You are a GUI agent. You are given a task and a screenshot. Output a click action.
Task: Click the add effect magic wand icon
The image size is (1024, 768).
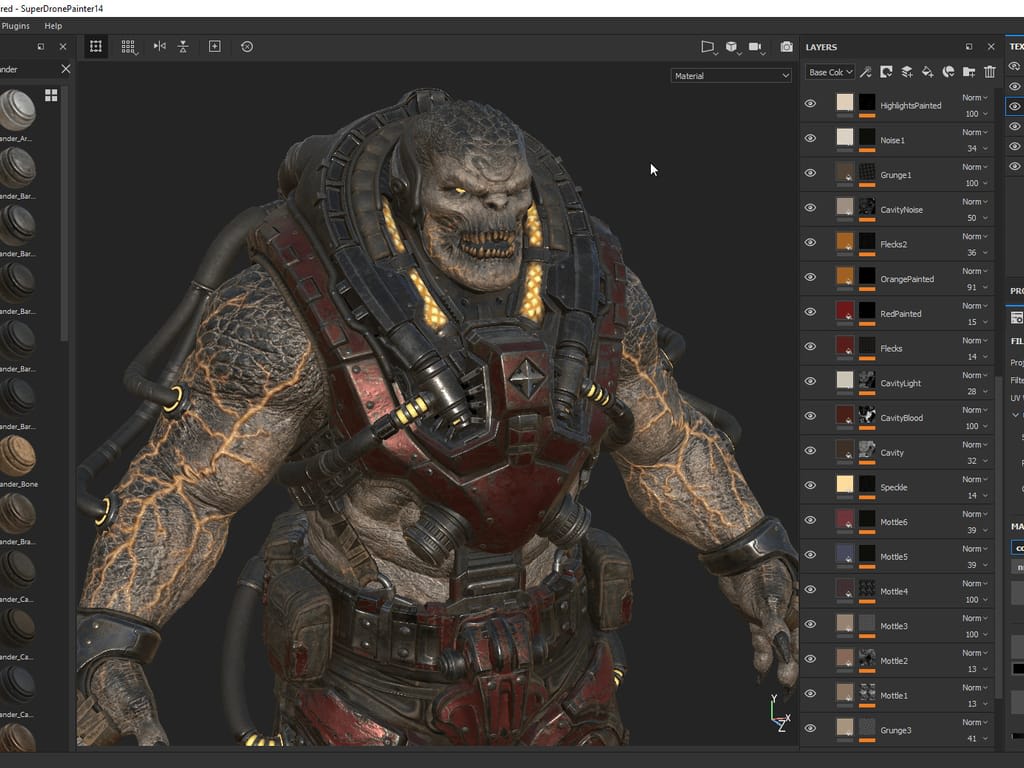pos(866,72)
